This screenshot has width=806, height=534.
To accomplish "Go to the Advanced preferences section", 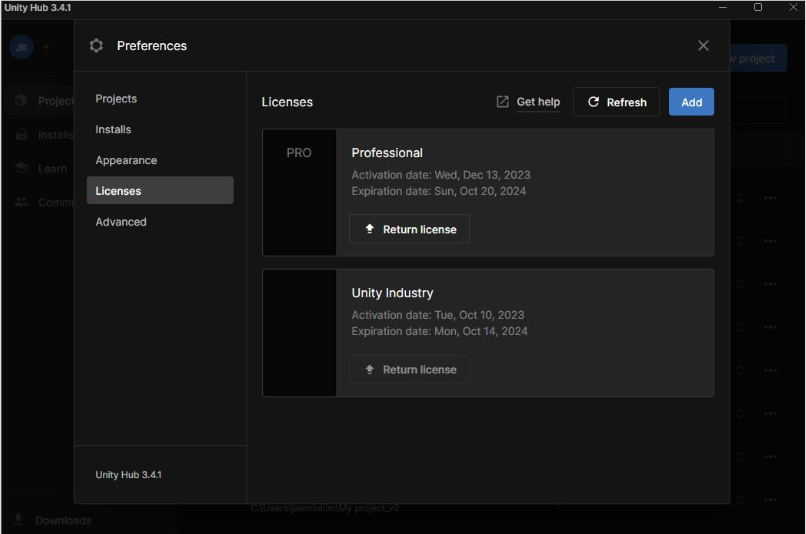I will pos(121,222).
